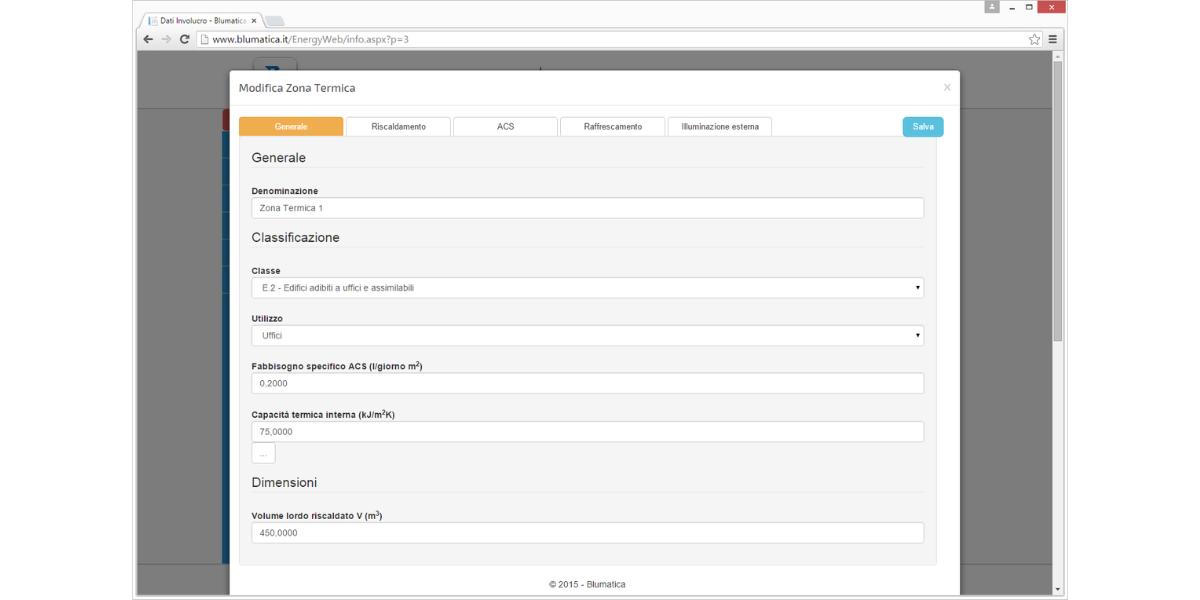Image resolution: width=1200 pixels, height=600 pixels.
Task: Expand the Utilizzo dropdown
Action: point(587,336)
